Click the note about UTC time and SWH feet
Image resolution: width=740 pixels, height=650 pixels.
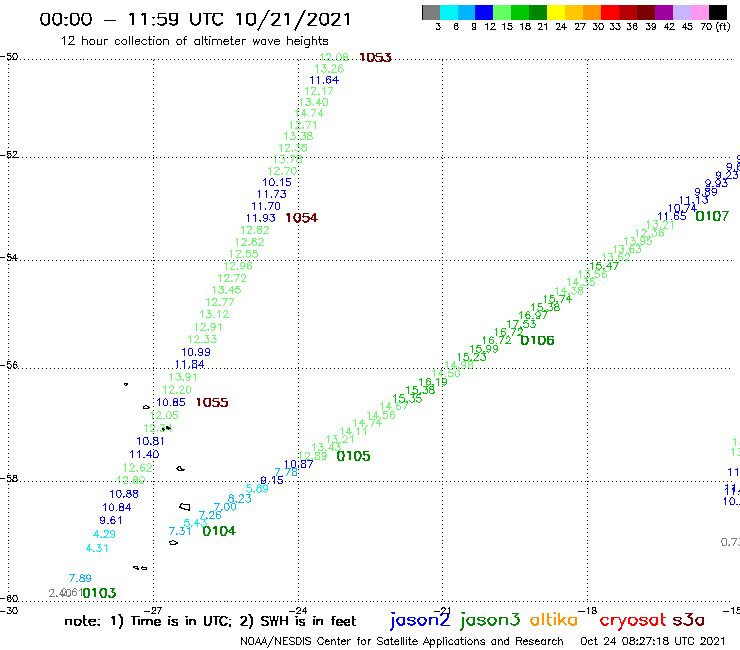click(210, 621)
